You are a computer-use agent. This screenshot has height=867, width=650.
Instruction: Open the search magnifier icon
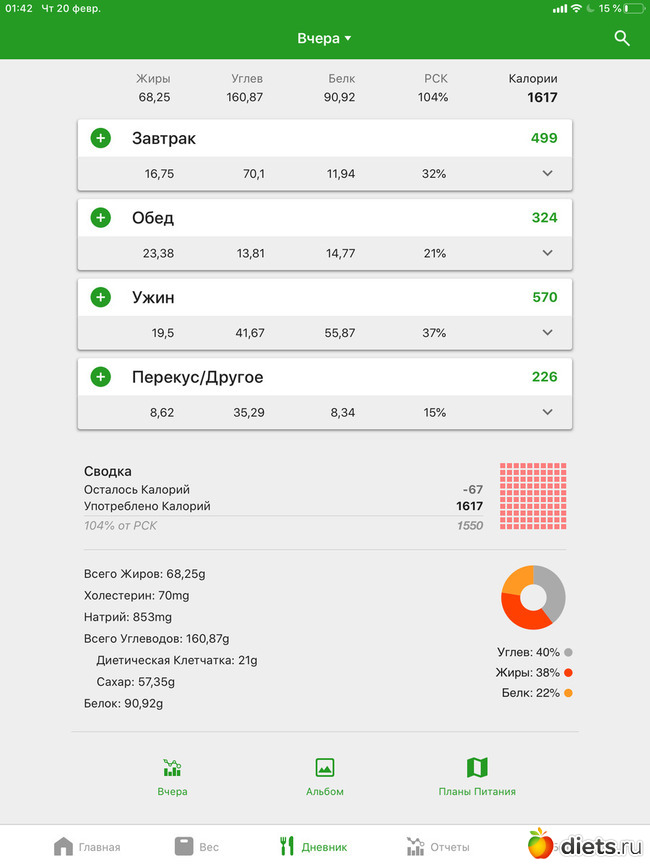622,39
